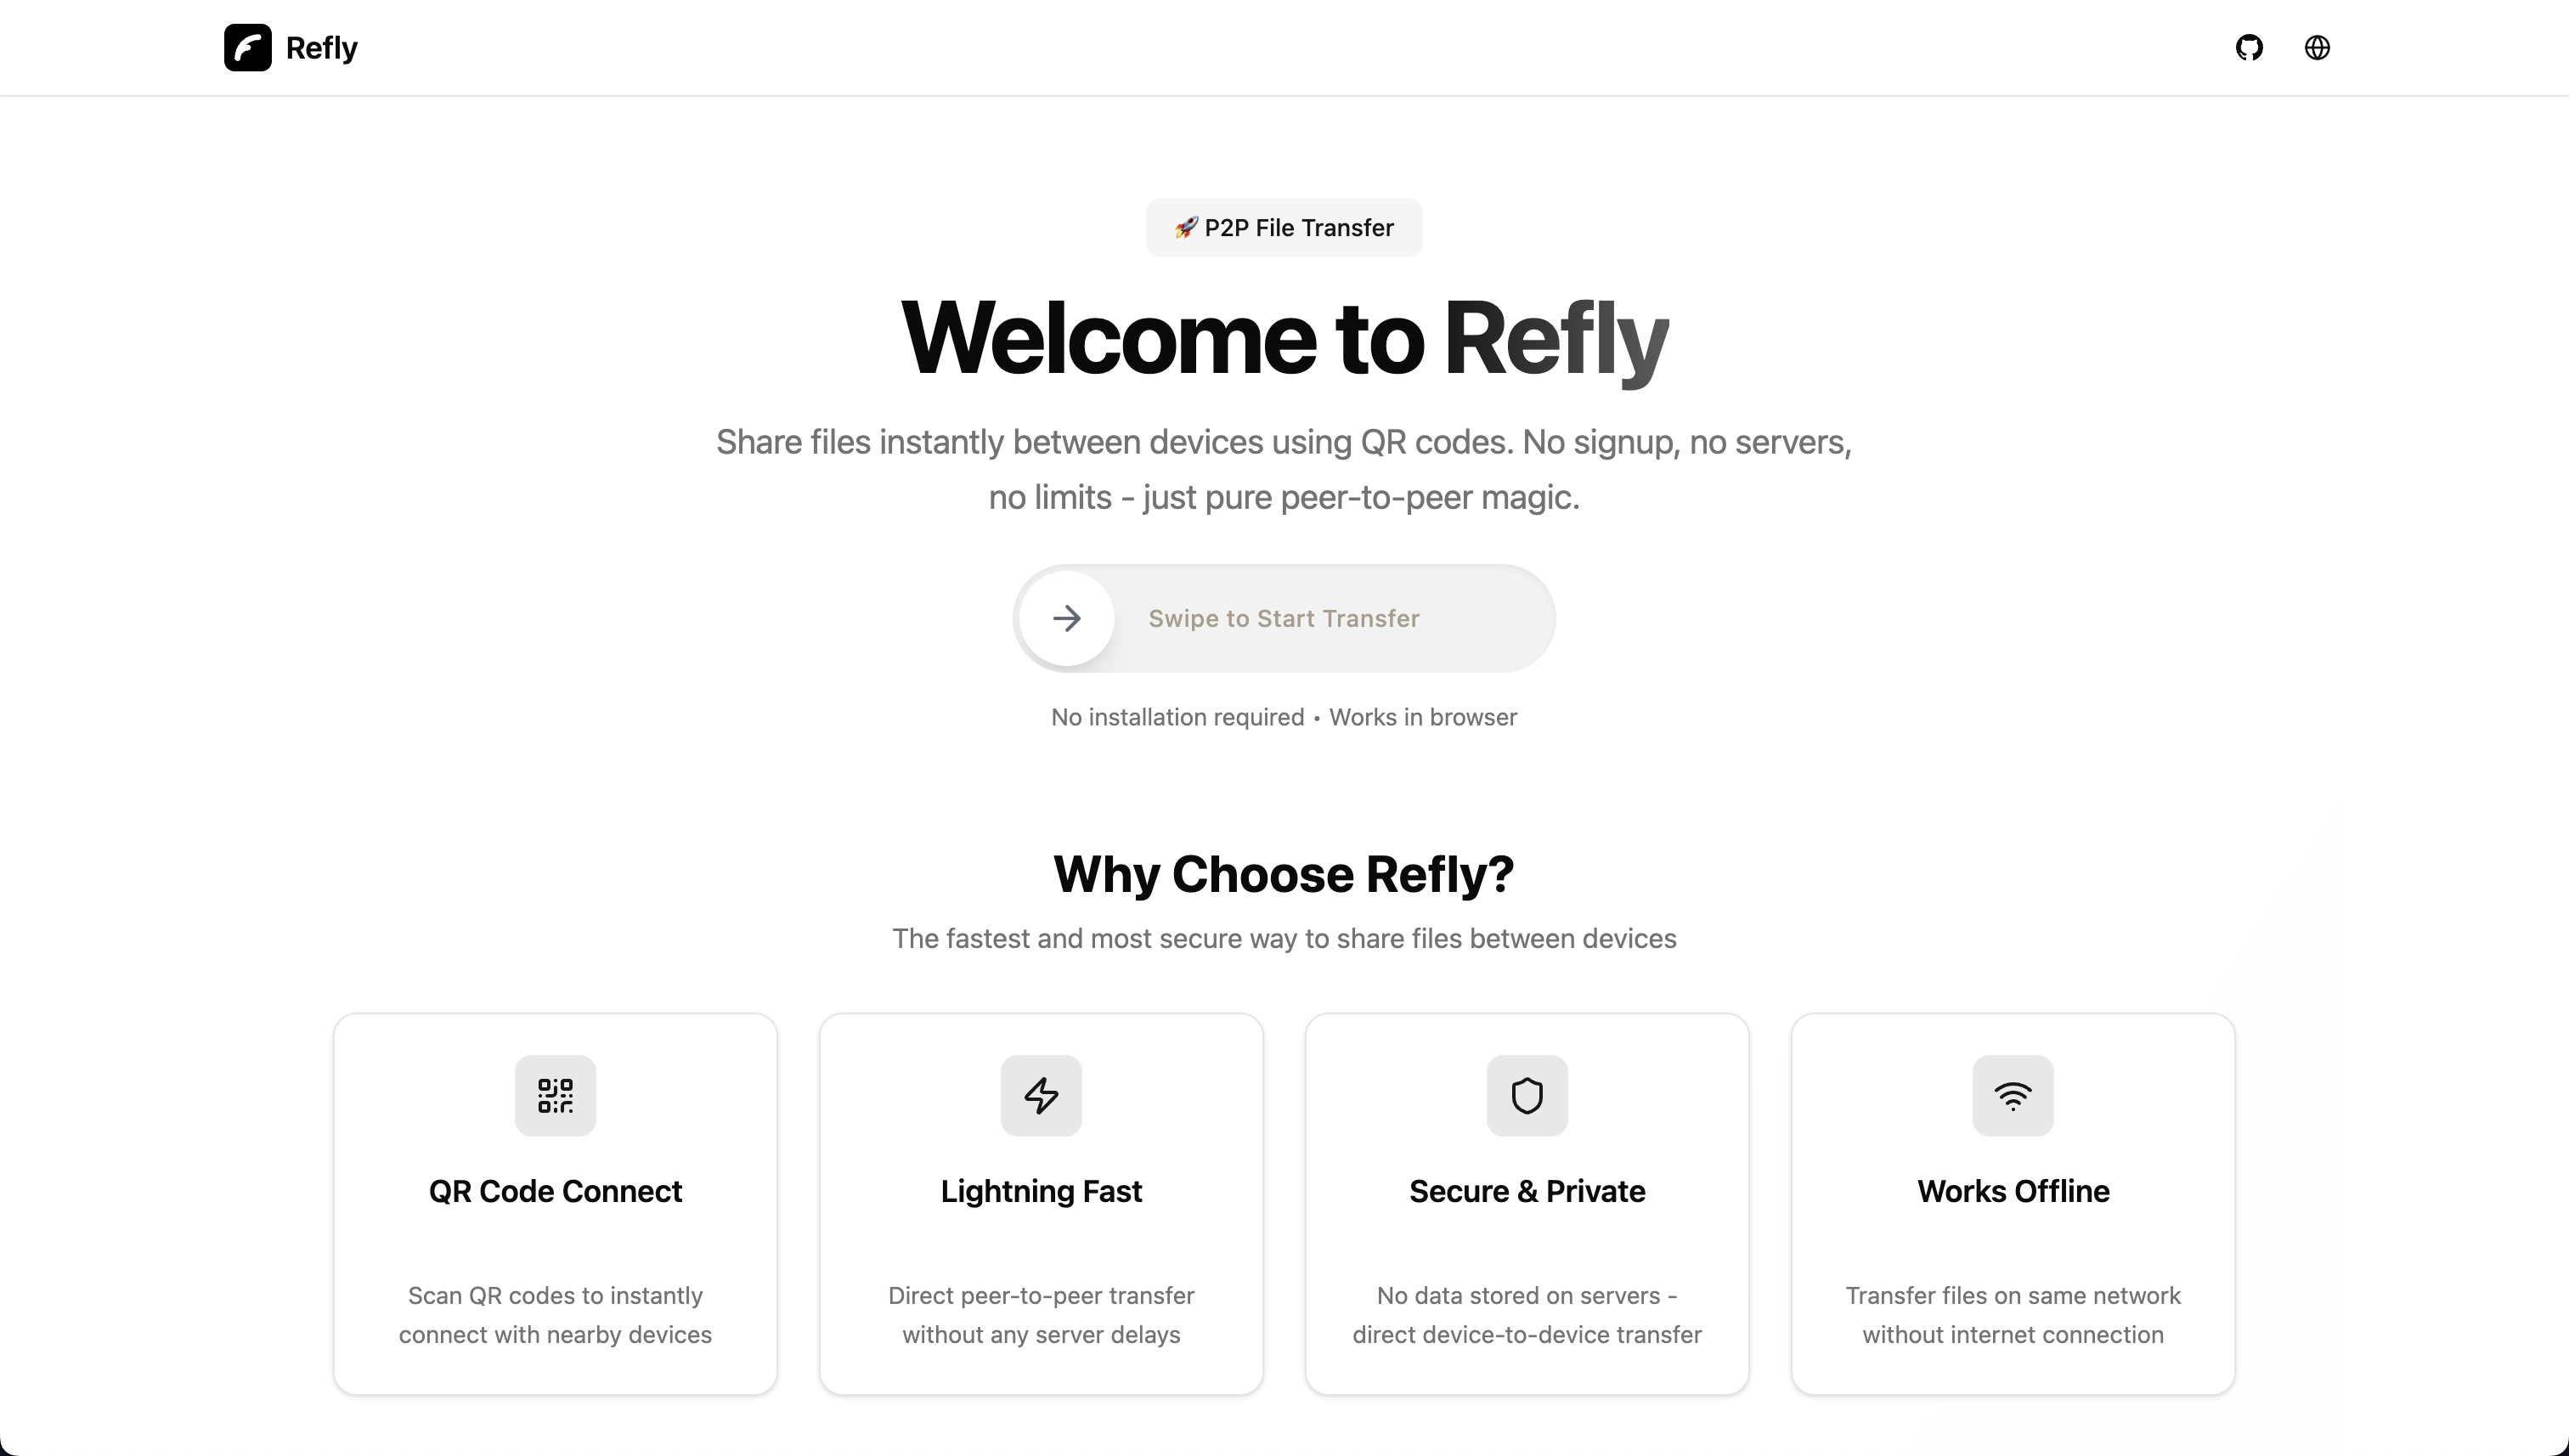This screenshot has width=2569, height=1456.
Task: Click the P2P File Transfer badge
Action: tap(1284, 227)
